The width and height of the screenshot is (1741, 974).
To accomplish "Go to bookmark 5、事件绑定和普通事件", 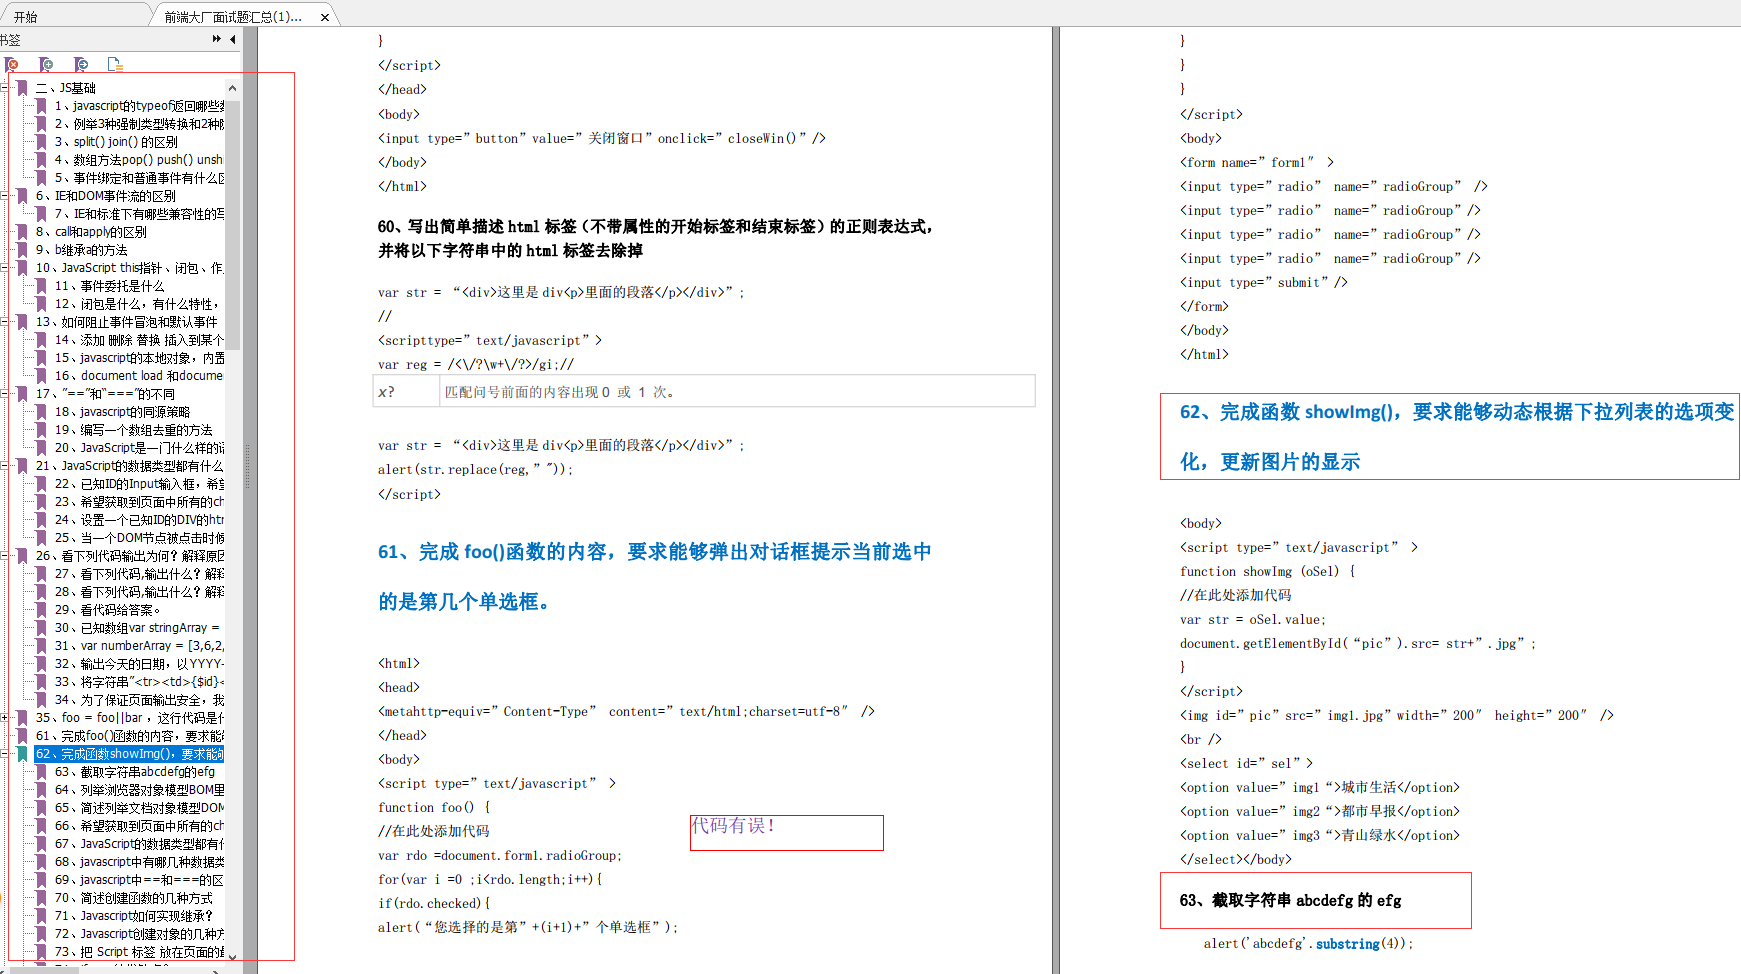I will (139, 178).
